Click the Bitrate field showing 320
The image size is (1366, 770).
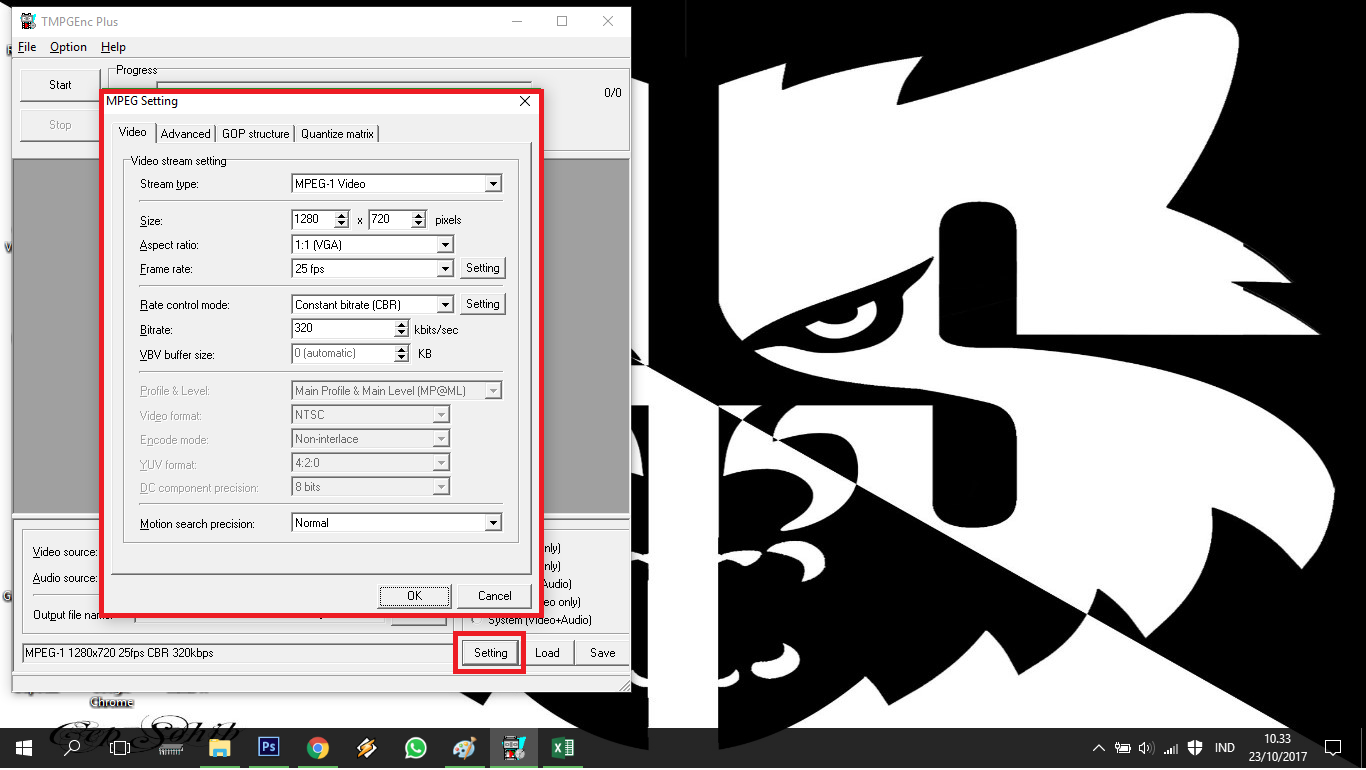coord(342,328)
